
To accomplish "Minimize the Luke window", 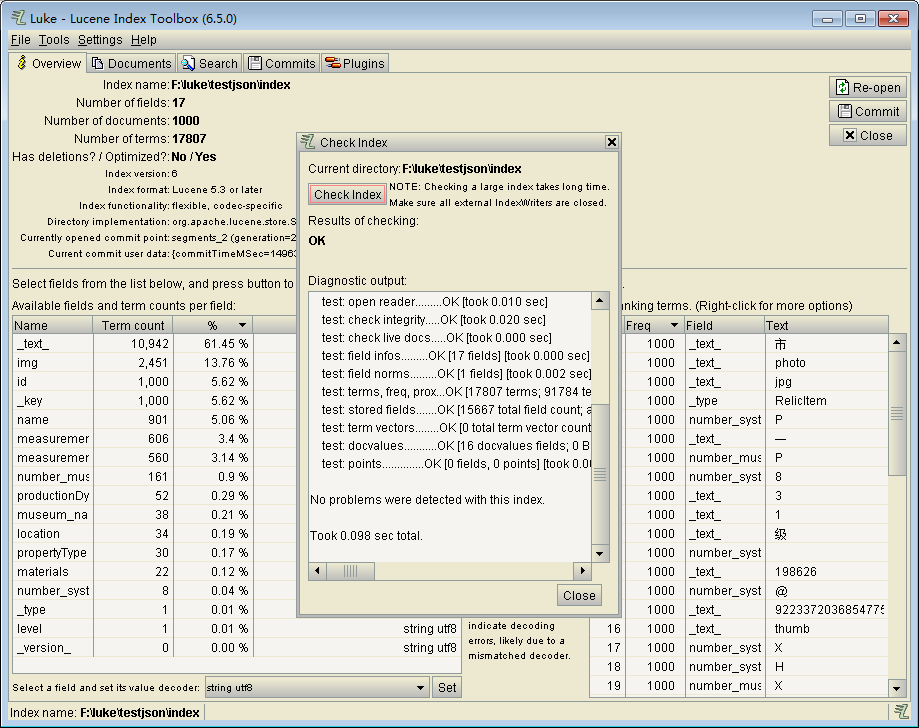I will click(x=827, y=19).
